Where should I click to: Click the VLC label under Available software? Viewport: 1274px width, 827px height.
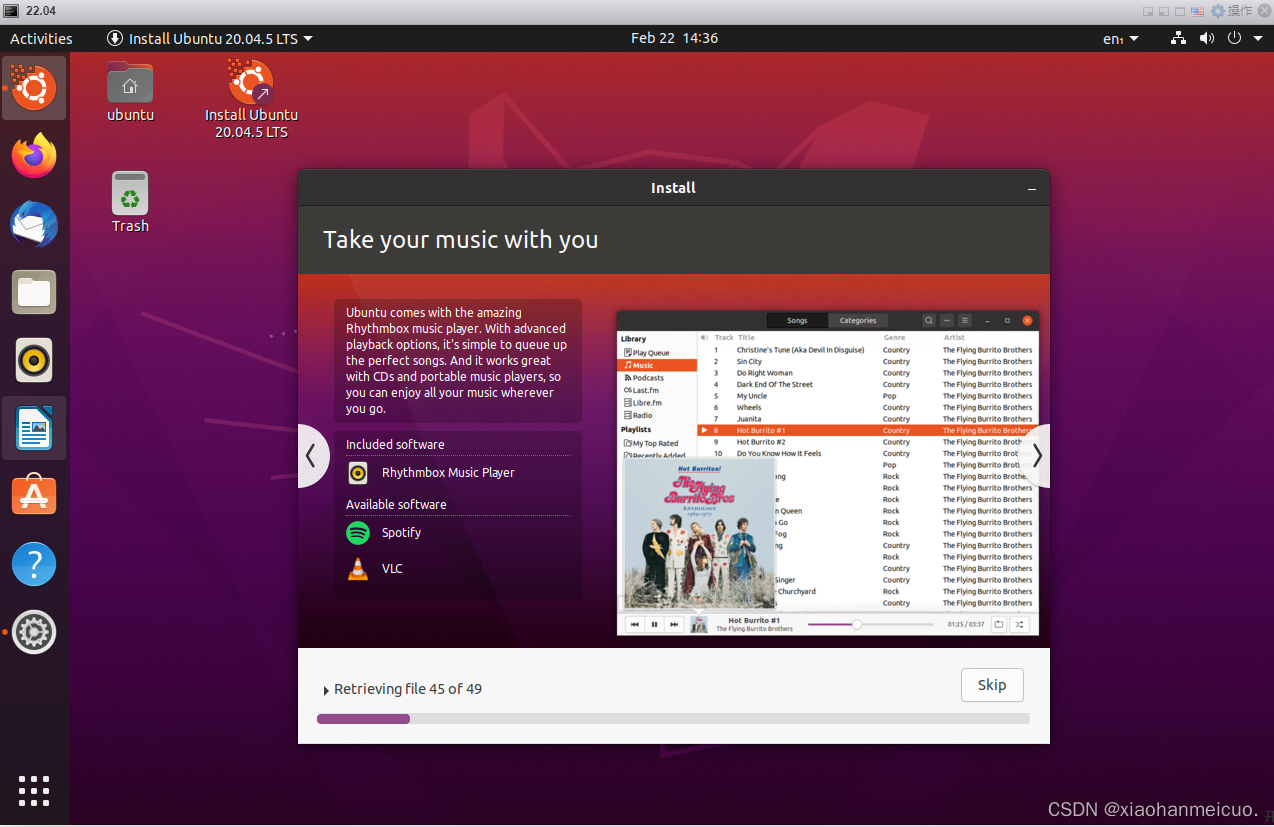(392, 569)
